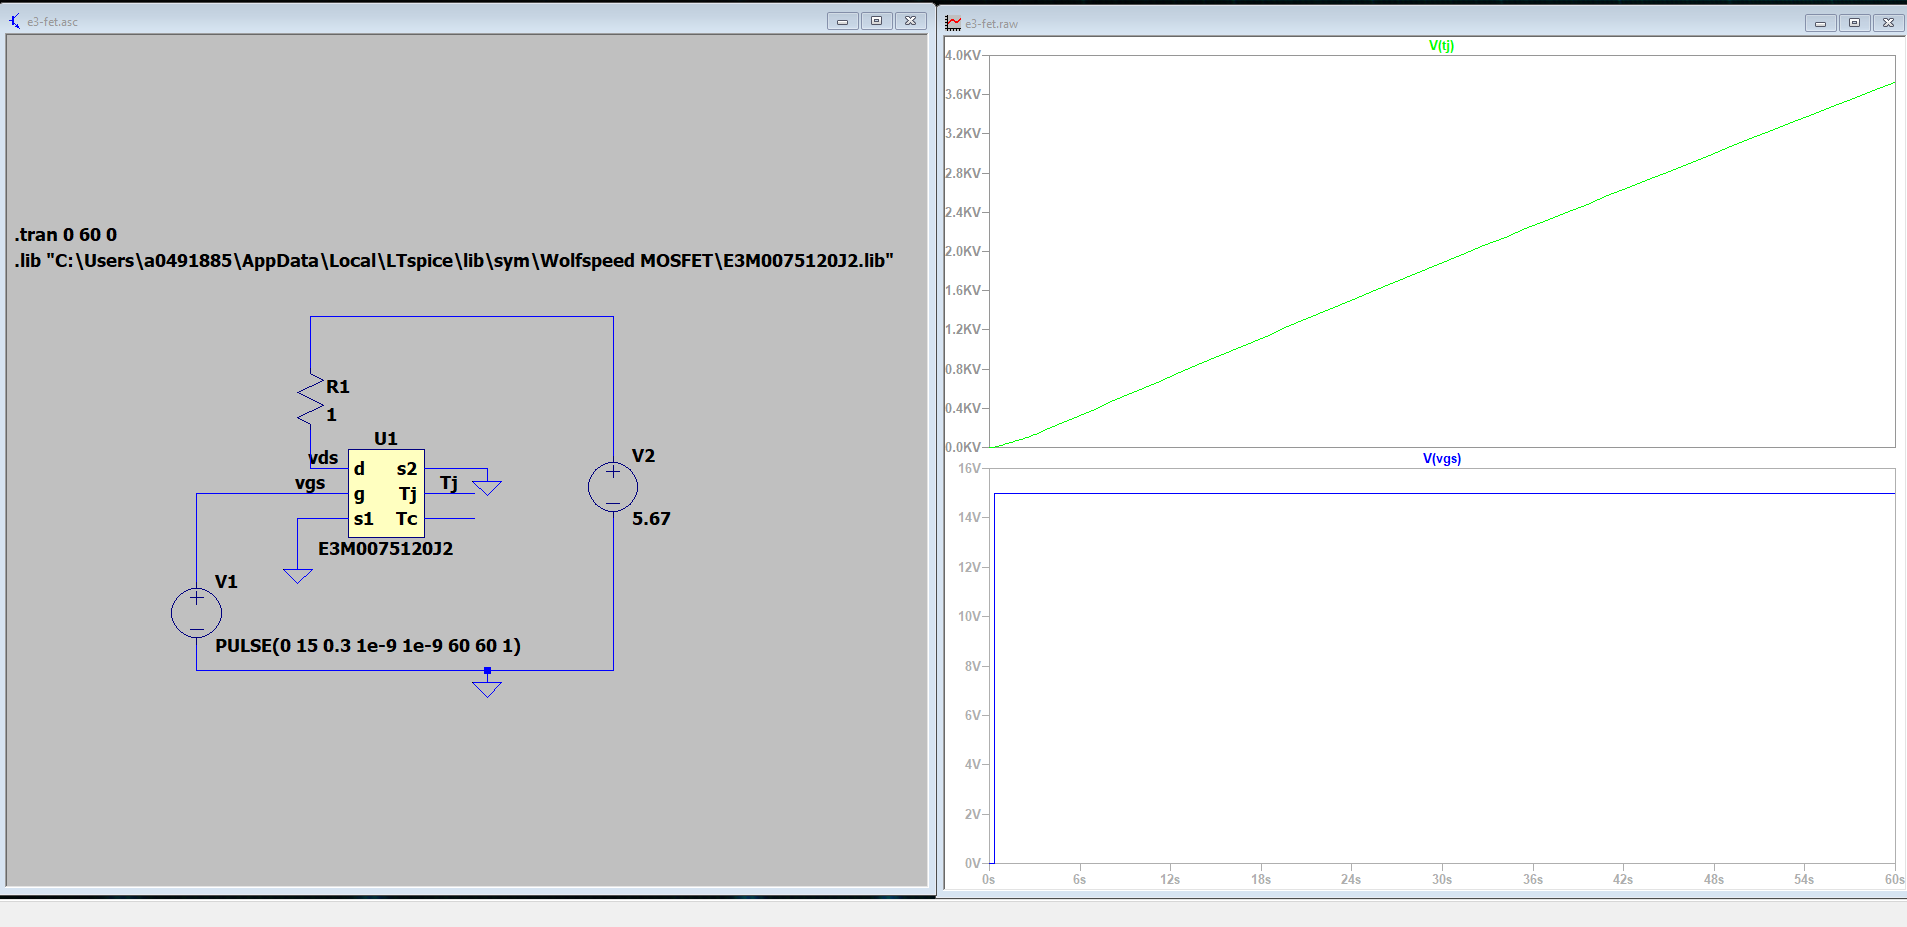Select the U1 MOSFET component block
The width and height of the screenshot is (1907, 927).
click(386, 493)
